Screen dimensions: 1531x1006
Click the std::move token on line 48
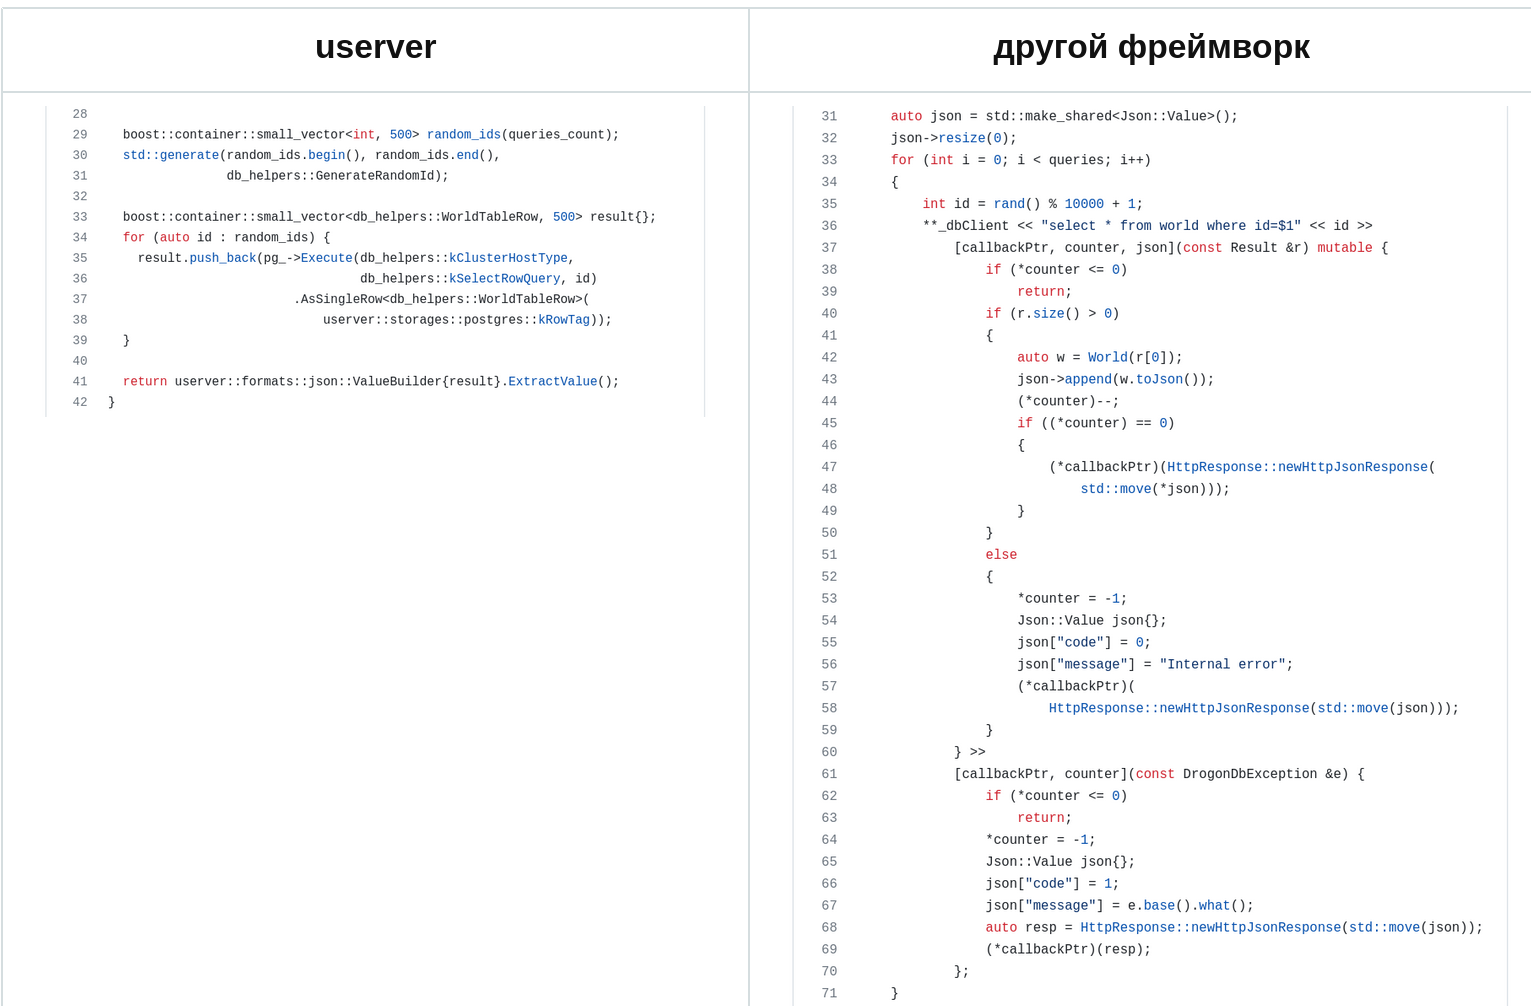click(1115, 489)
